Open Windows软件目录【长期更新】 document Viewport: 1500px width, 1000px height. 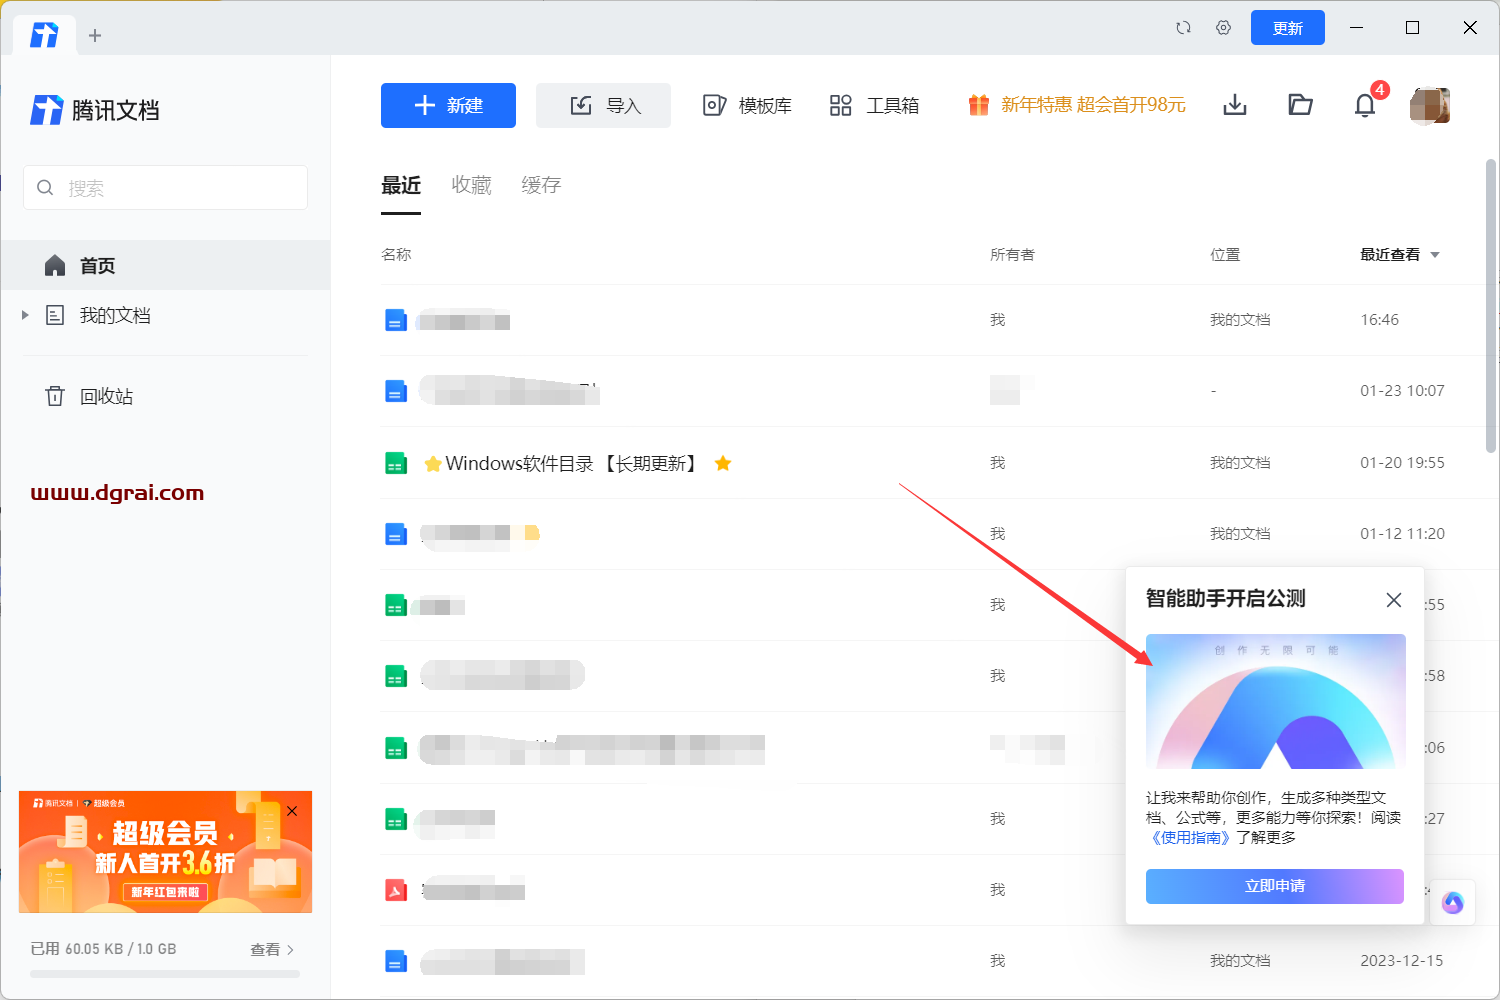pos(571,463)
